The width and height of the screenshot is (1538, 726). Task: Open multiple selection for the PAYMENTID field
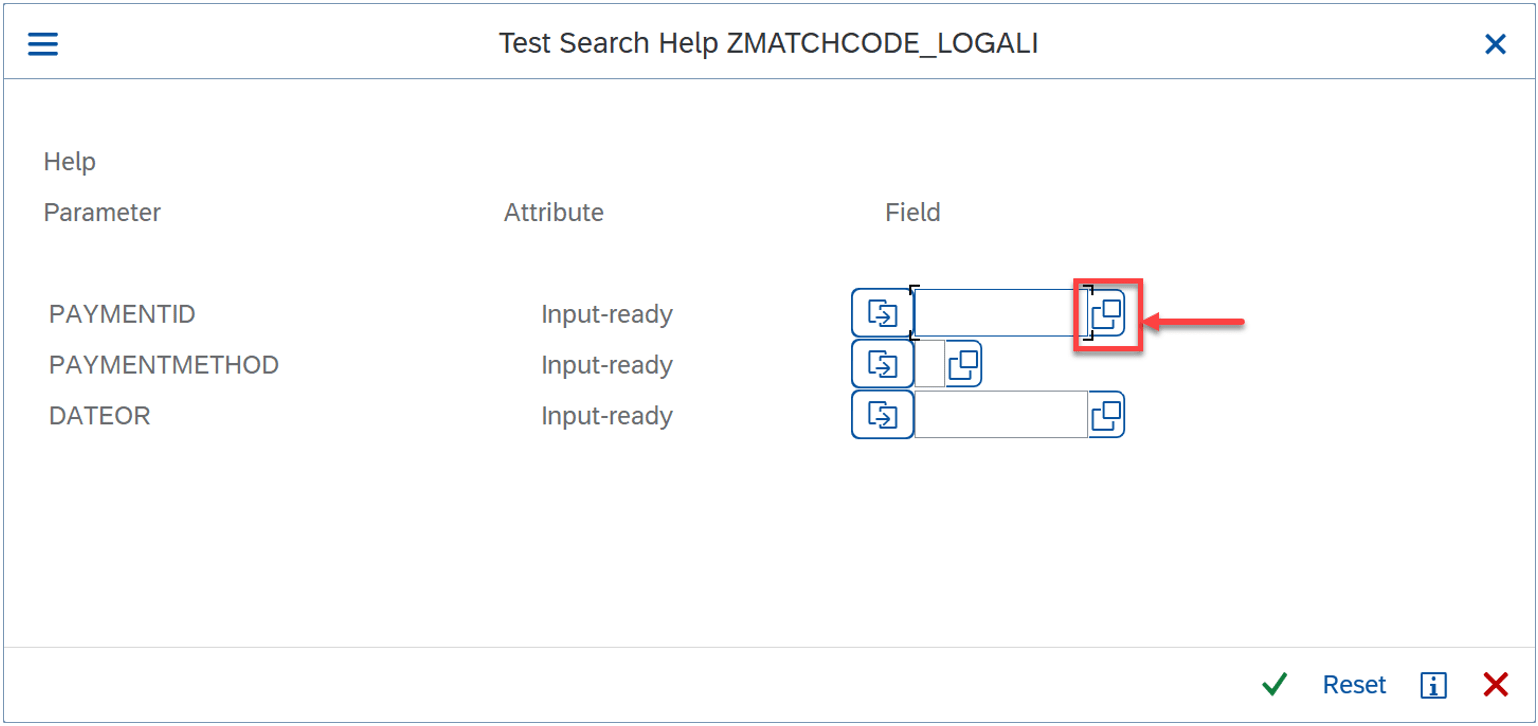click(1106, 311)
